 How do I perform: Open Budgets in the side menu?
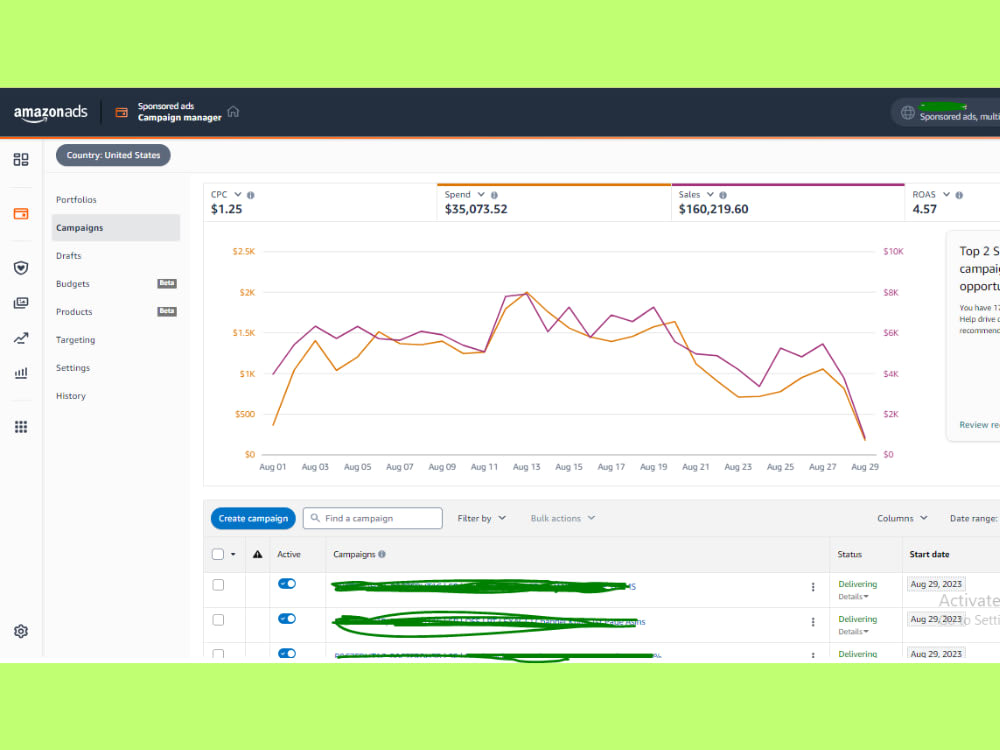coord(73,284)
